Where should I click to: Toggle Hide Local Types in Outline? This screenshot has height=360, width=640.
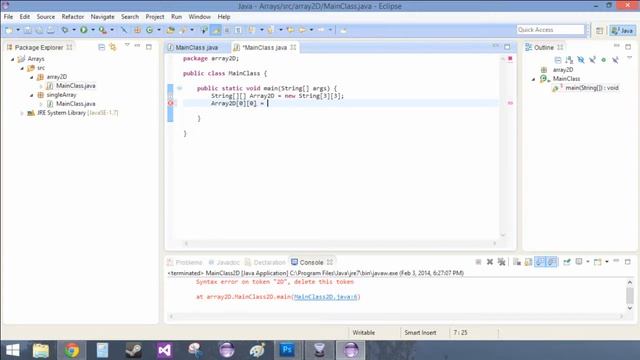(x=615, y=60)
